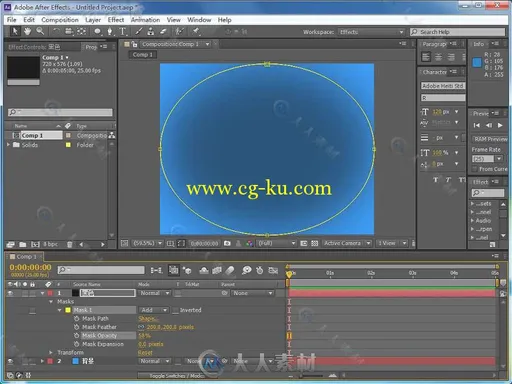
Task: Select the Horizontal Type tool
Action: pos(123,31)
